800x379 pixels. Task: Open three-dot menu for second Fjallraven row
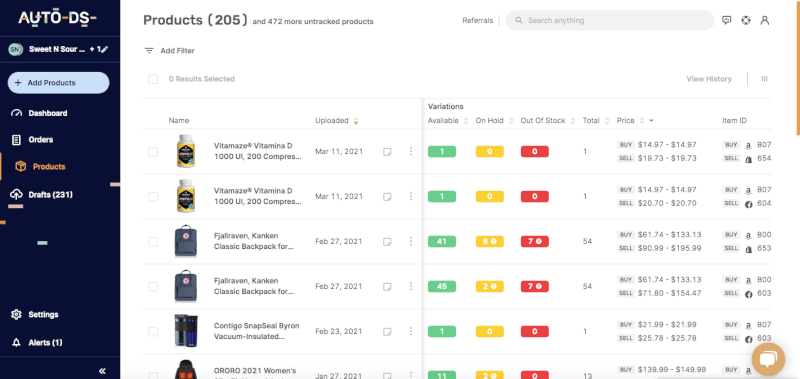(x=411, y=287)
